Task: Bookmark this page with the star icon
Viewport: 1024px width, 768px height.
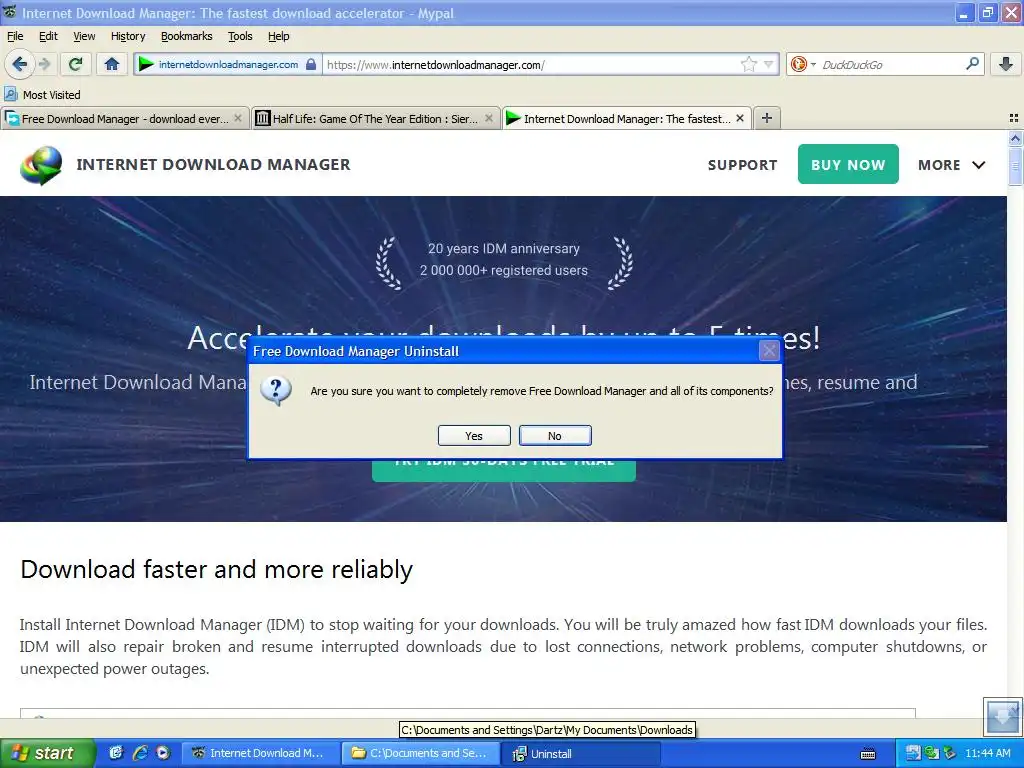Action: pos(748,64)
